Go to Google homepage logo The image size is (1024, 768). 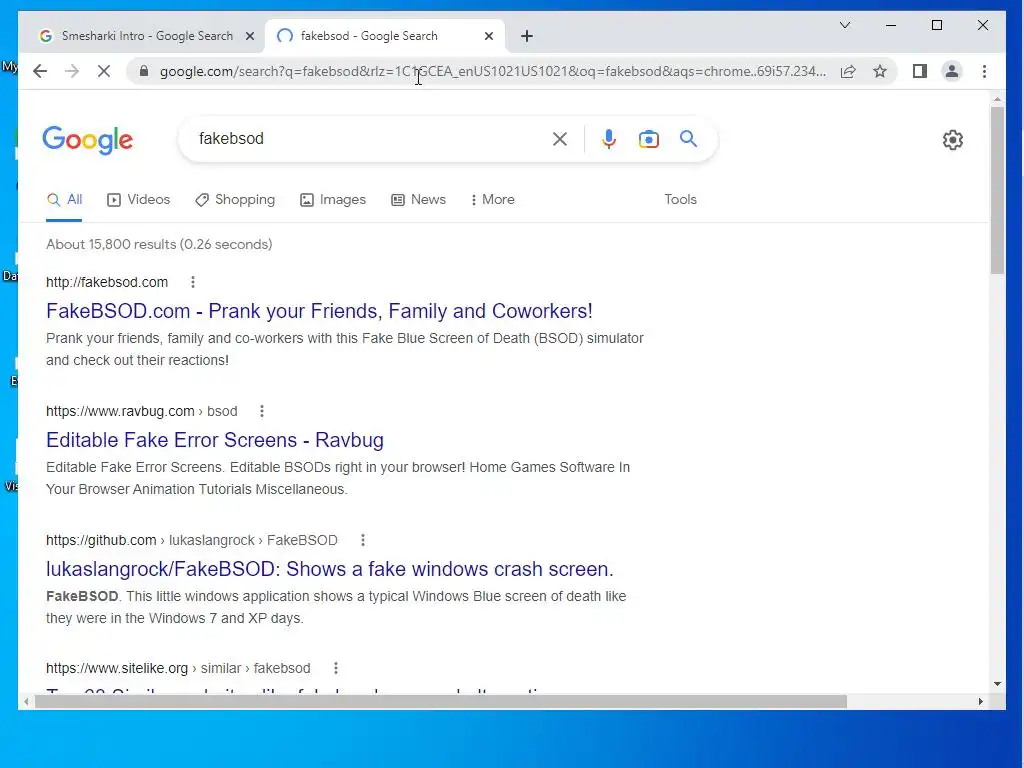(x=88, y=140)
